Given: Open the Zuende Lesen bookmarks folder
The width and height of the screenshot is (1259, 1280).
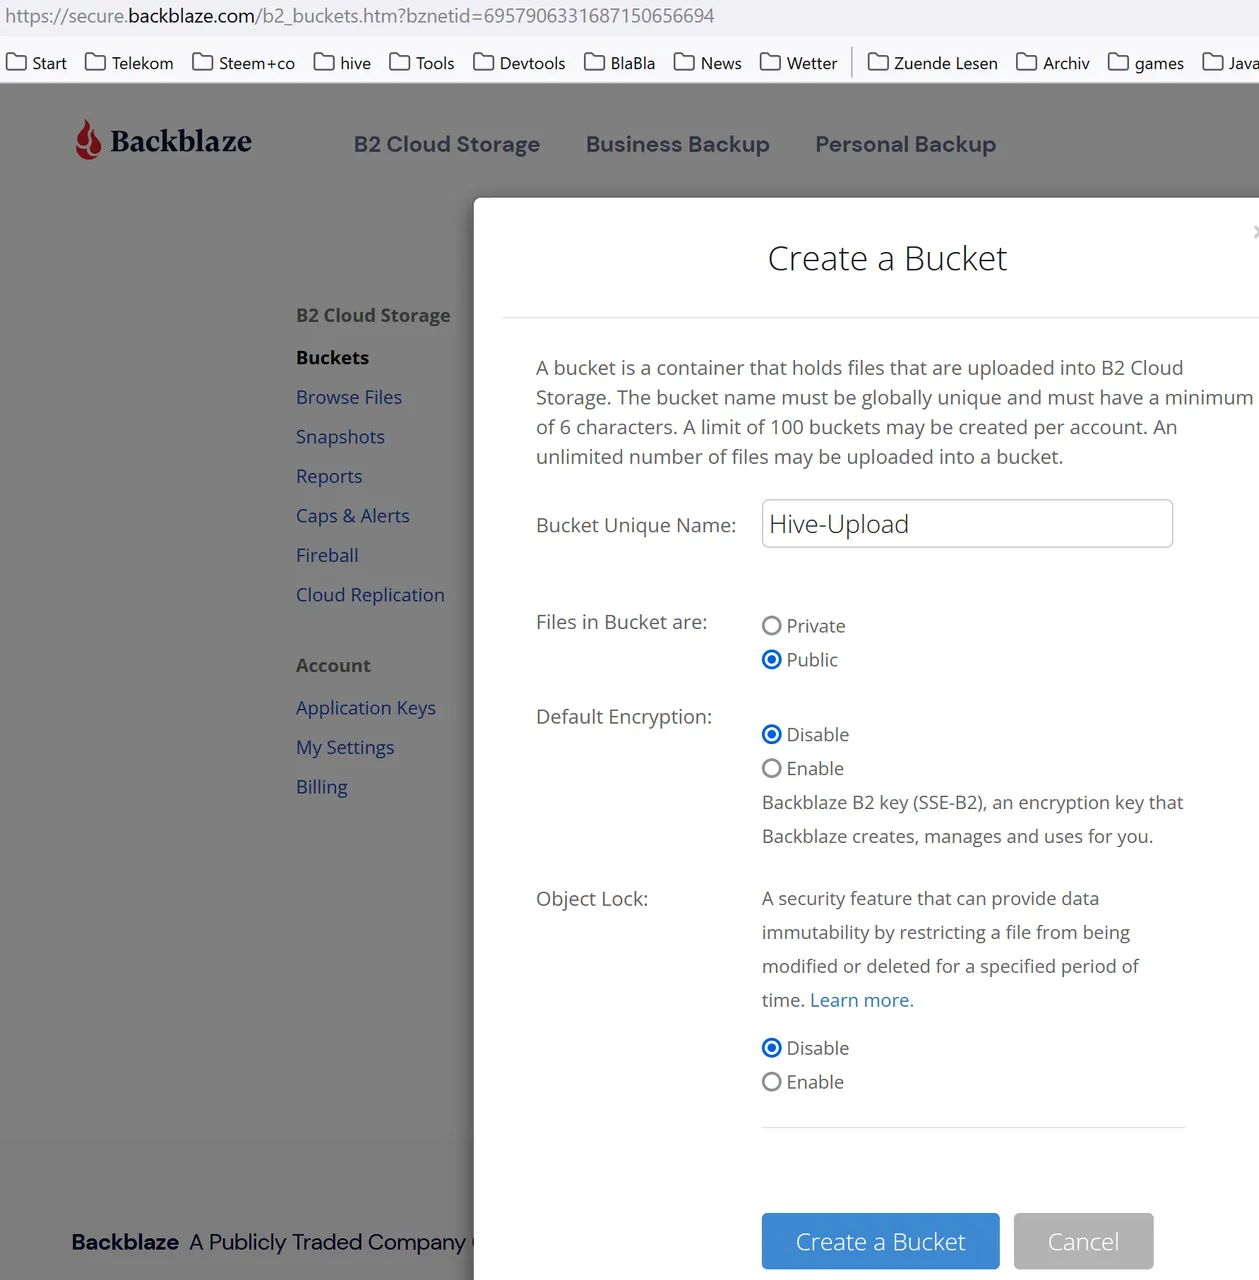Looking at the screenshot, I should pos(932,63).
